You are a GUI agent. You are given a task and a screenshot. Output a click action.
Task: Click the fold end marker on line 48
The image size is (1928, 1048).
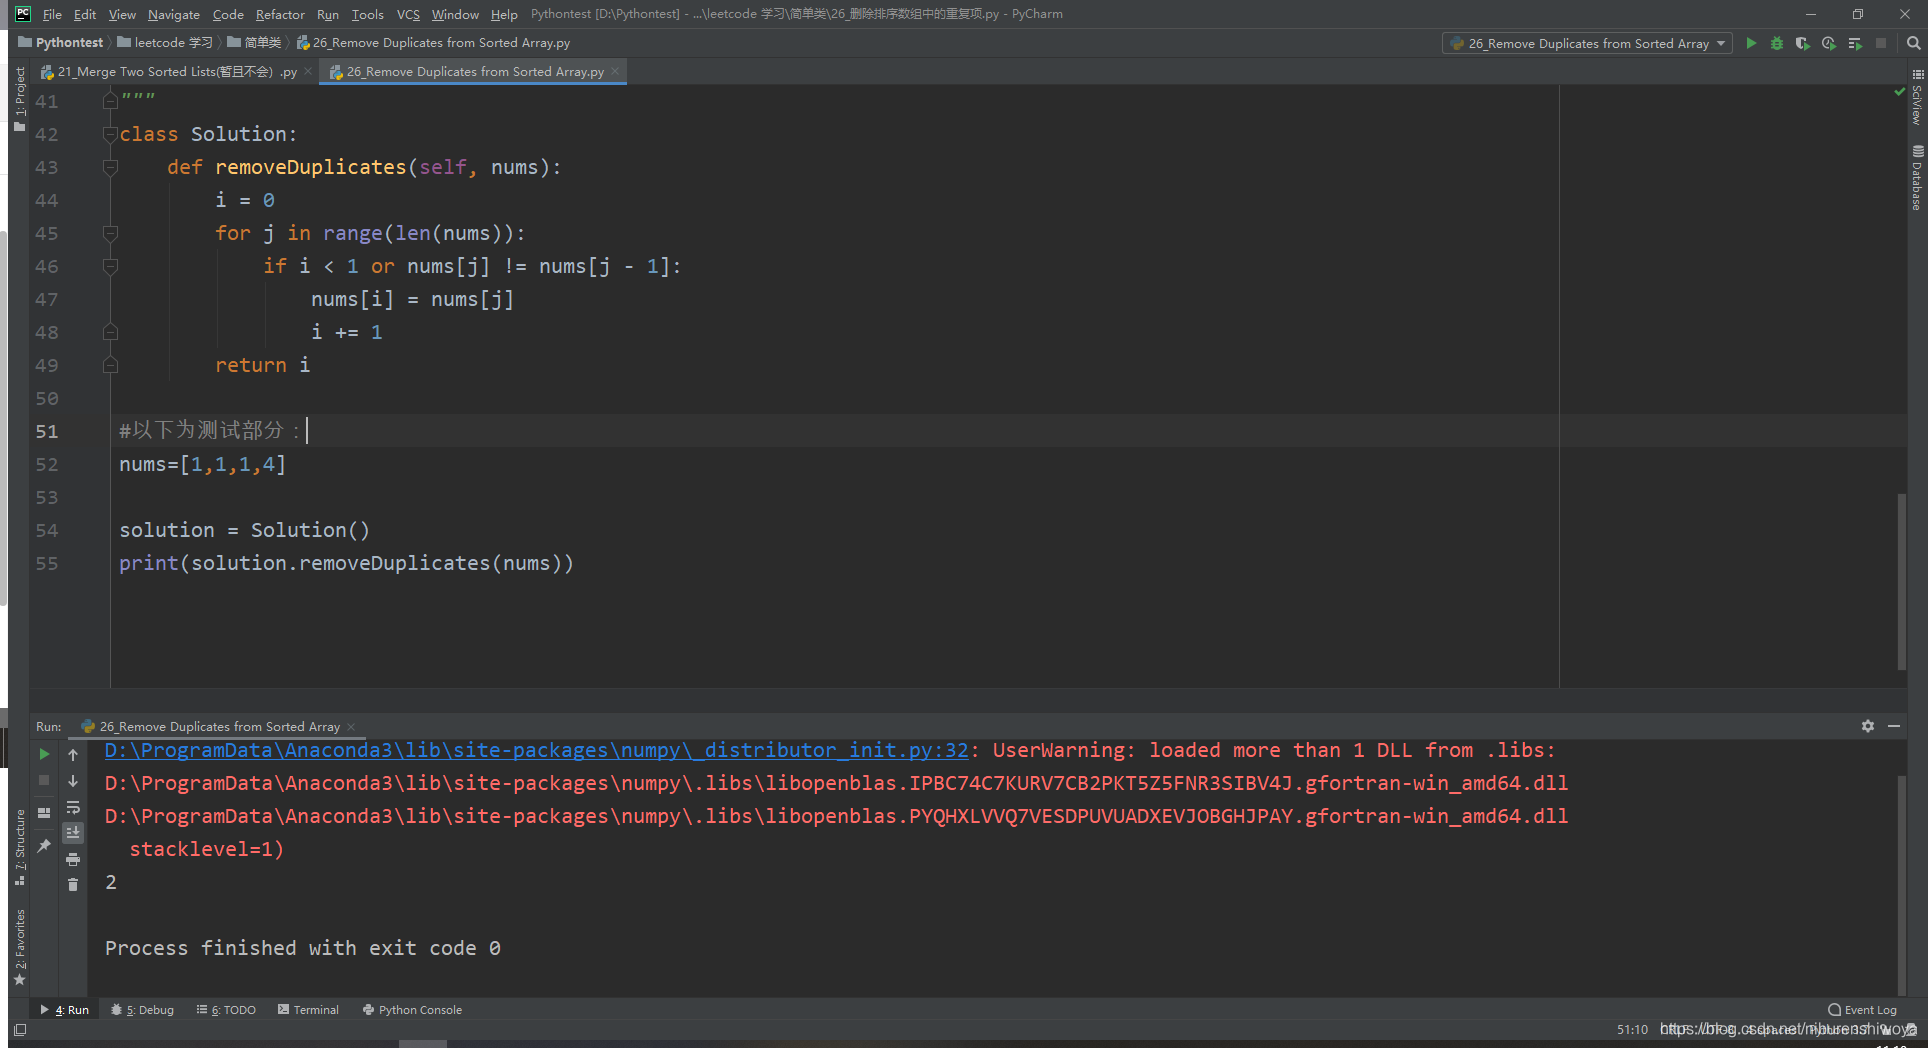tap(110, 332)
